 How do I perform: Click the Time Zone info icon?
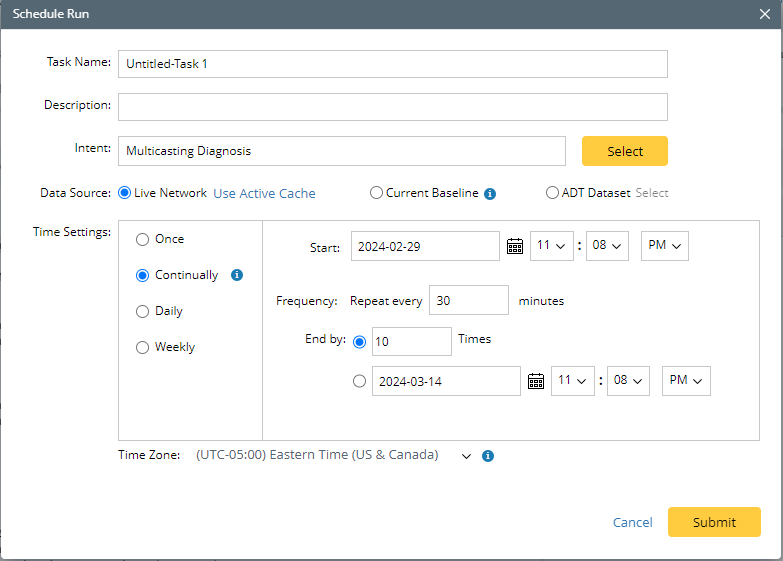488,456
